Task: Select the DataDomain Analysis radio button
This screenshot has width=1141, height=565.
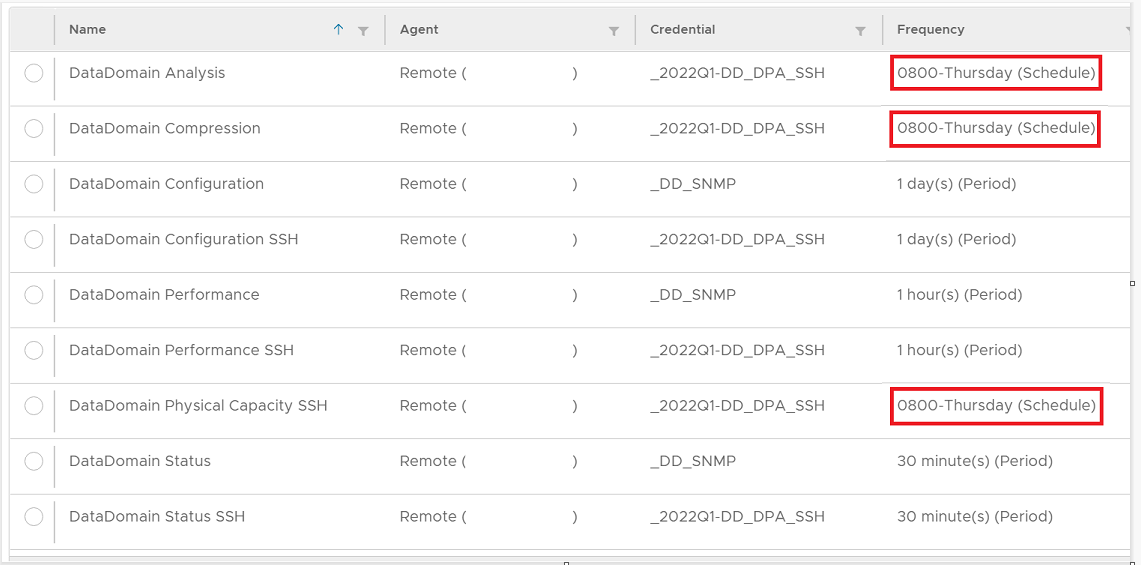Action: pyautogui.click(x=33, y=74)
